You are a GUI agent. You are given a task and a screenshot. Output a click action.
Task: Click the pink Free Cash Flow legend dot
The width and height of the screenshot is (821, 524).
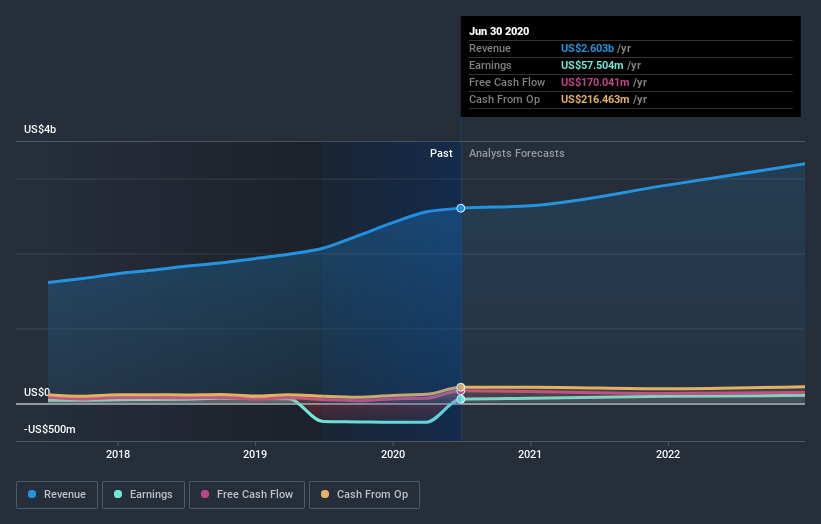[x=205, y=494]
